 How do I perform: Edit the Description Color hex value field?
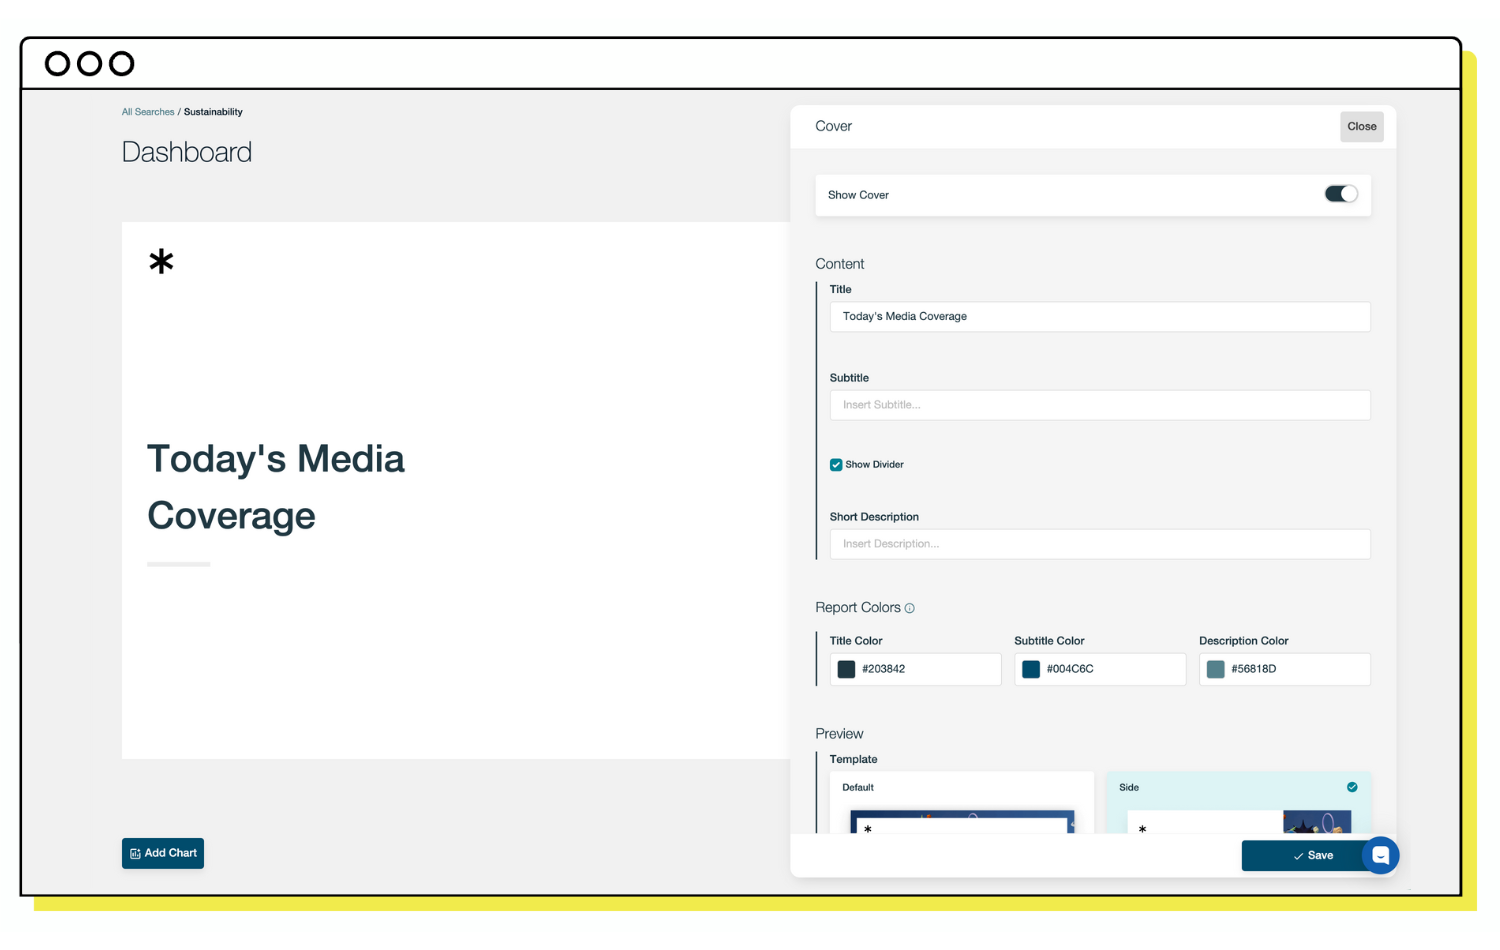1295,669
